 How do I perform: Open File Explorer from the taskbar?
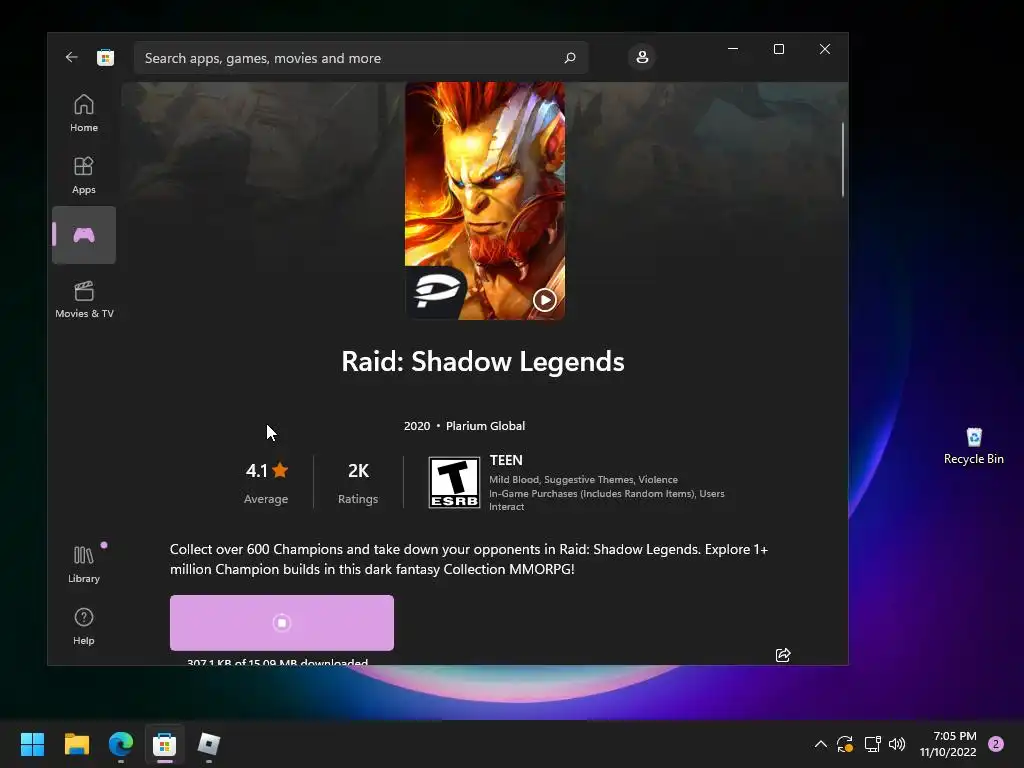(76, 744)
